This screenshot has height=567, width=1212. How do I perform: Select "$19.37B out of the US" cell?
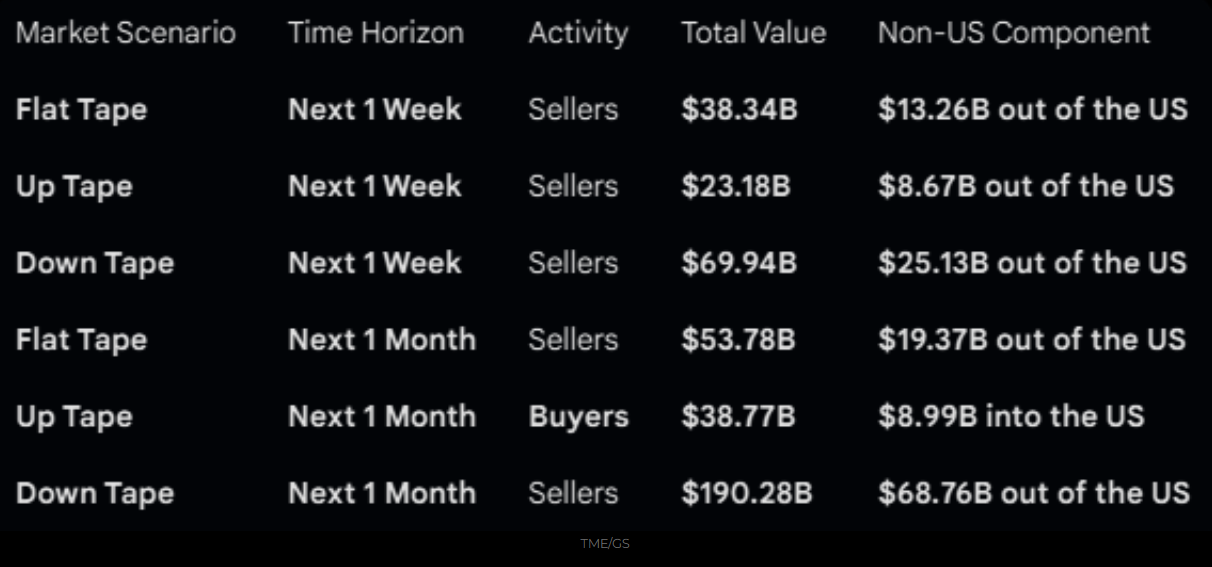point(1032,340)
